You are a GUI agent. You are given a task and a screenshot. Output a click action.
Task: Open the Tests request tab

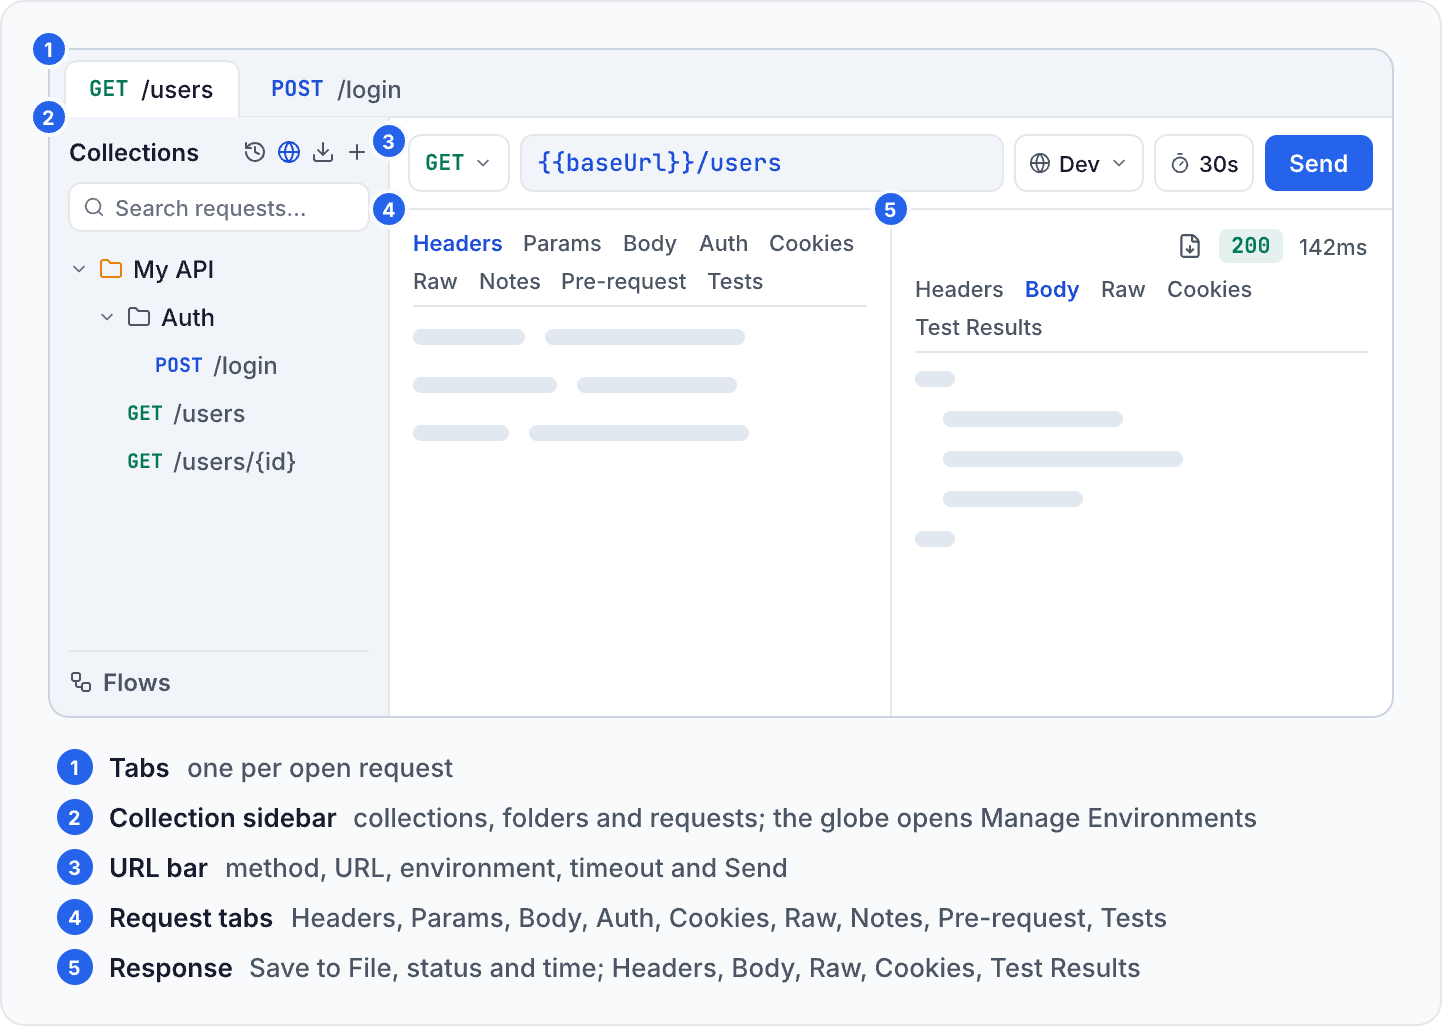[x=735, y=281]
